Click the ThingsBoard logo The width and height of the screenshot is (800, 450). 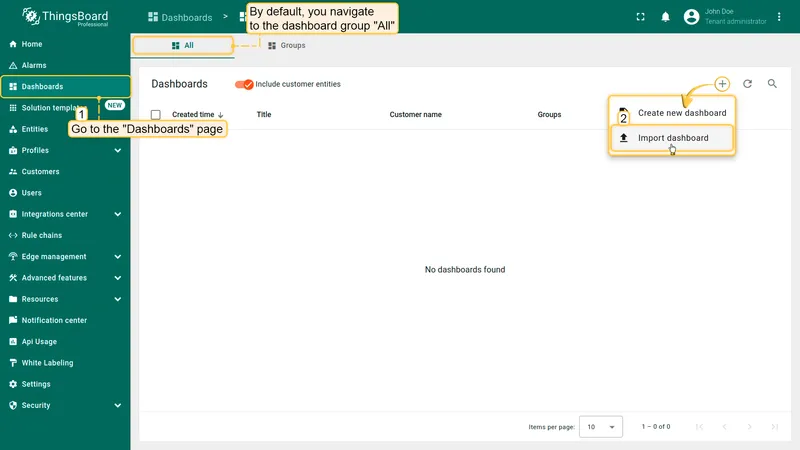(65, 17)
